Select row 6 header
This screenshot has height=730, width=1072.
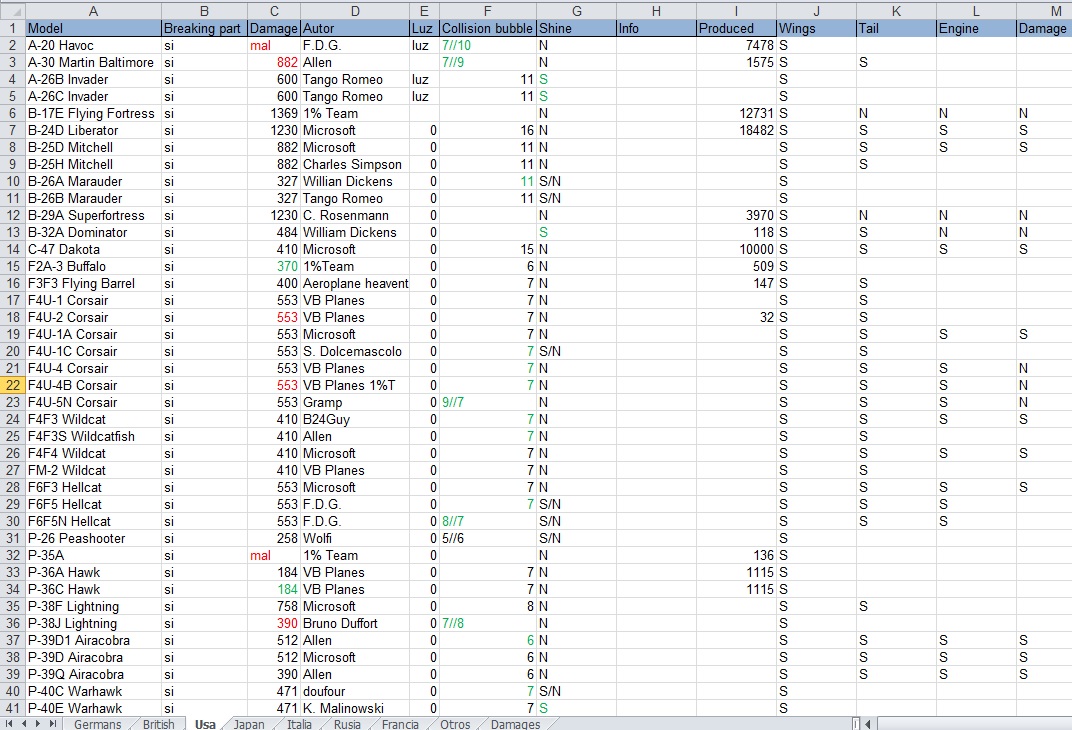(12, 113)
